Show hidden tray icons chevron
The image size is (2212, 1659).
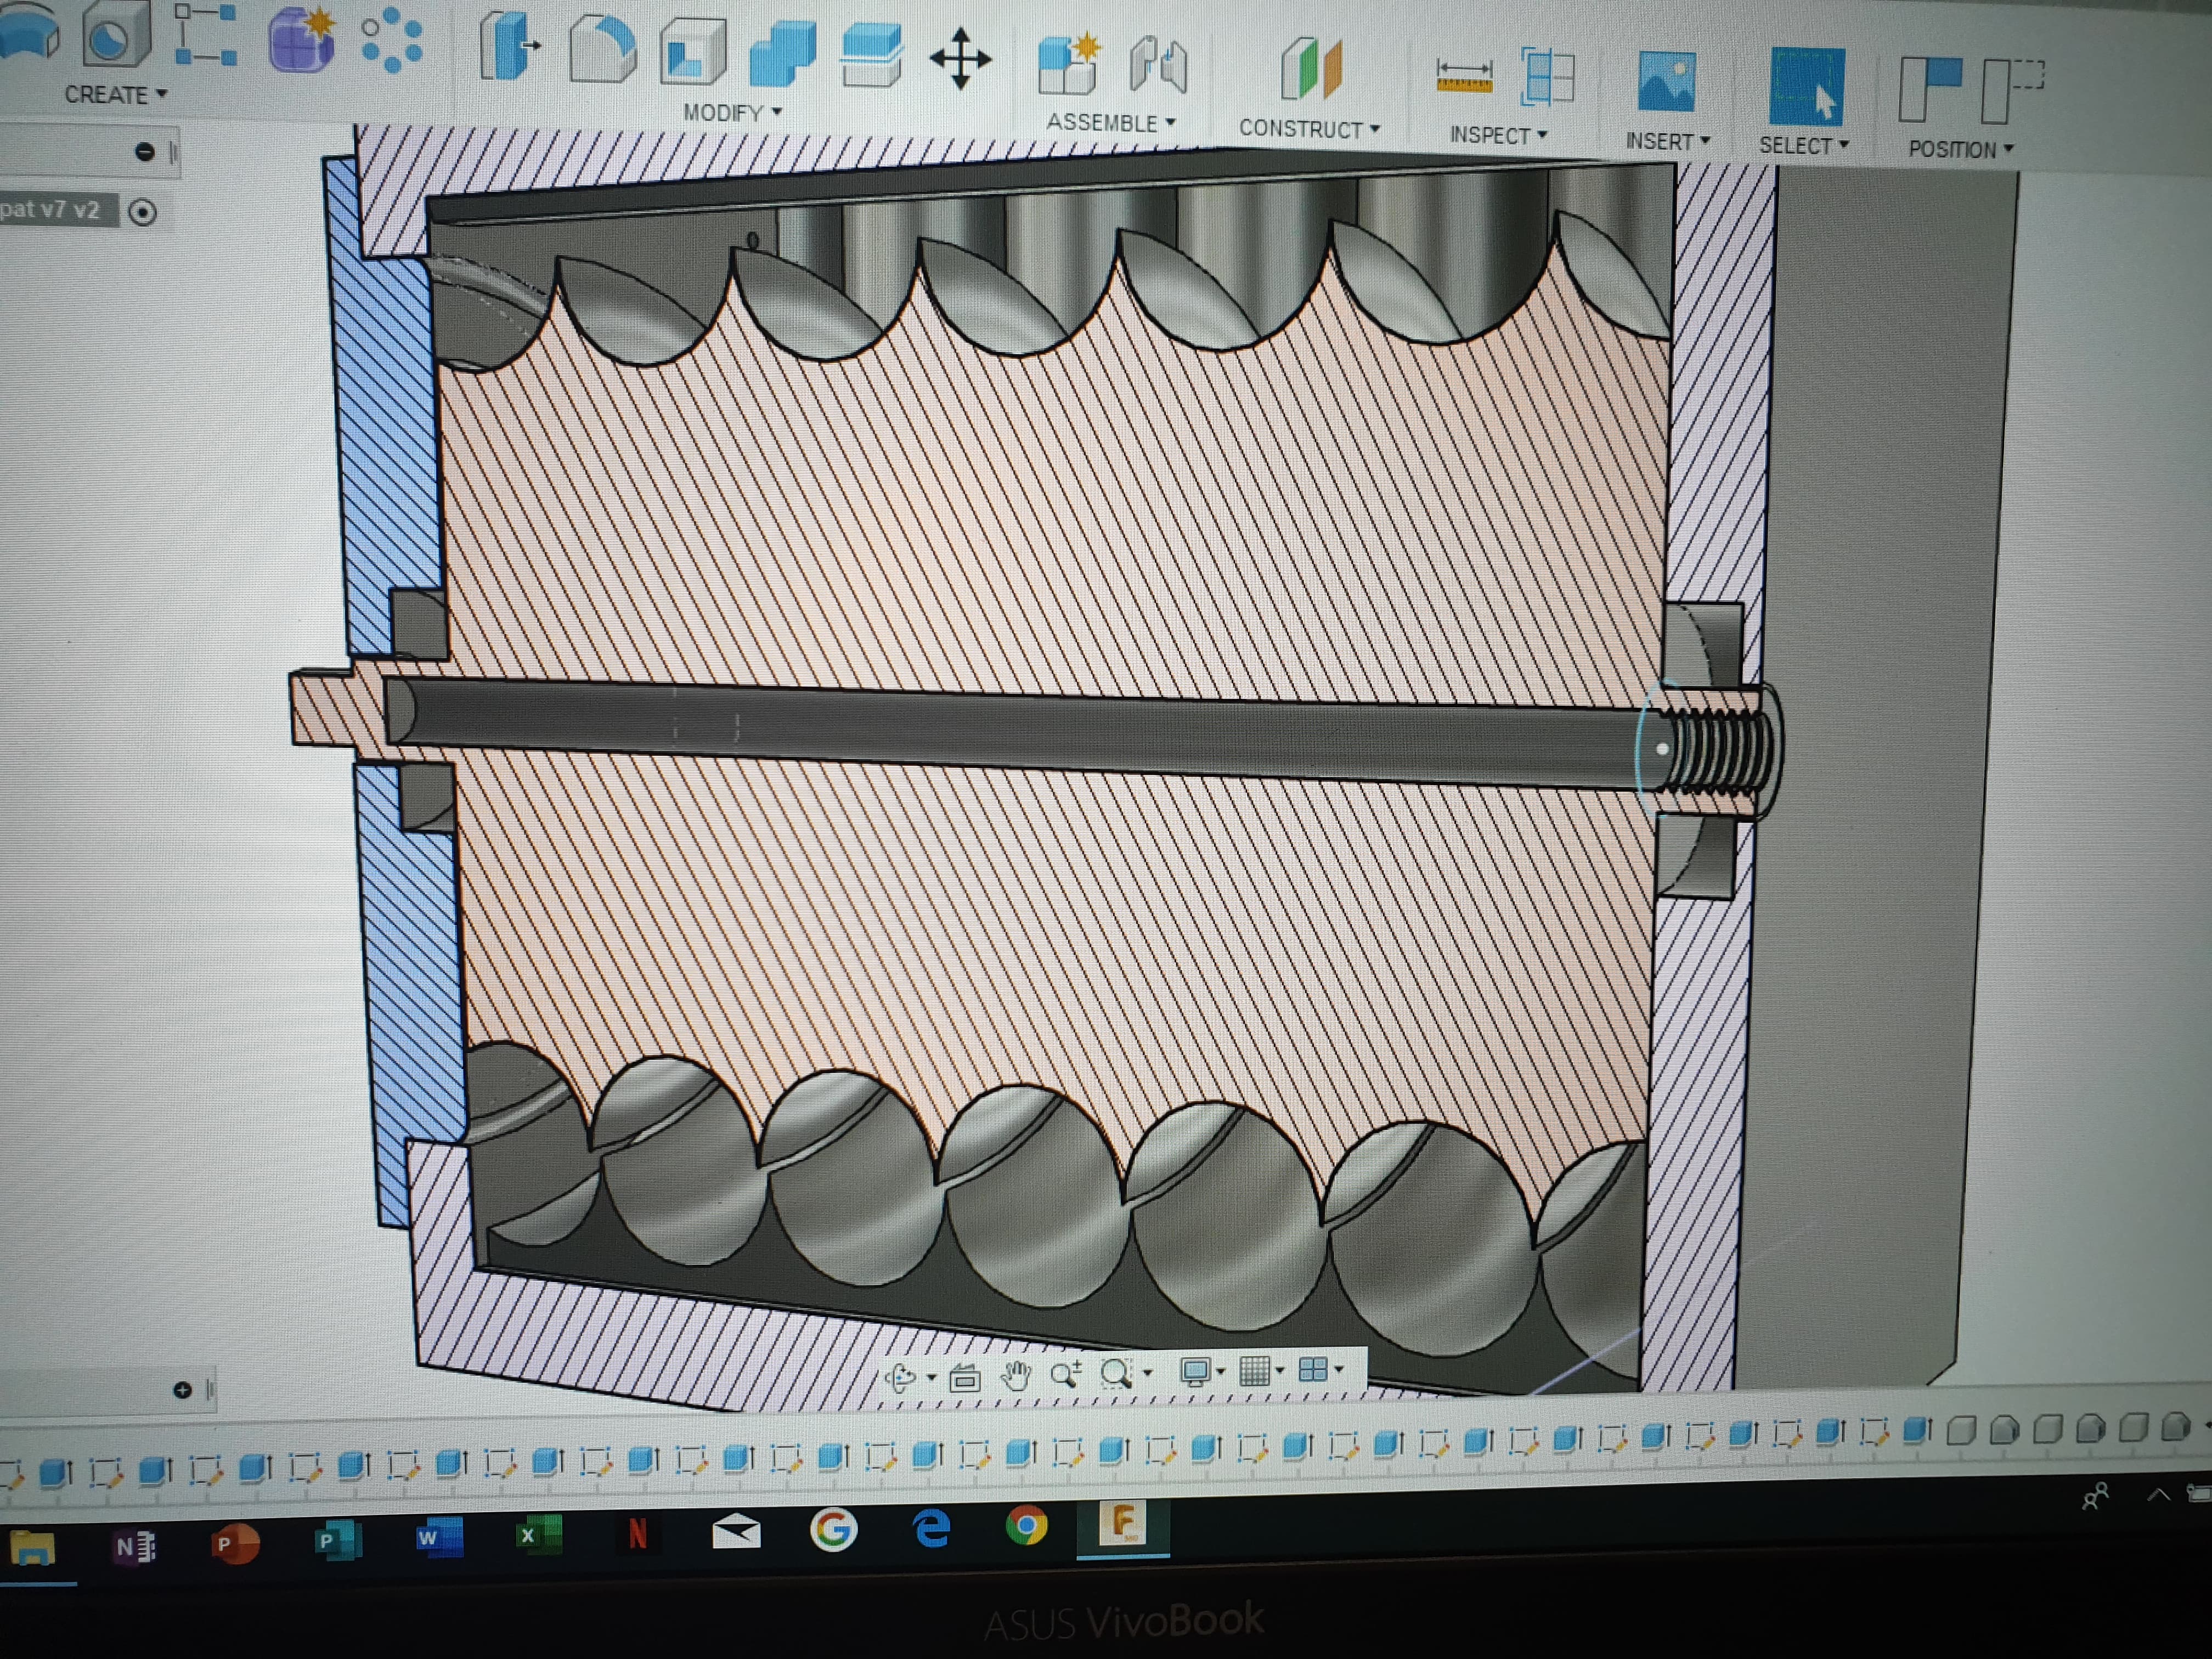pyautogui.click(x=2158, y=1495)
